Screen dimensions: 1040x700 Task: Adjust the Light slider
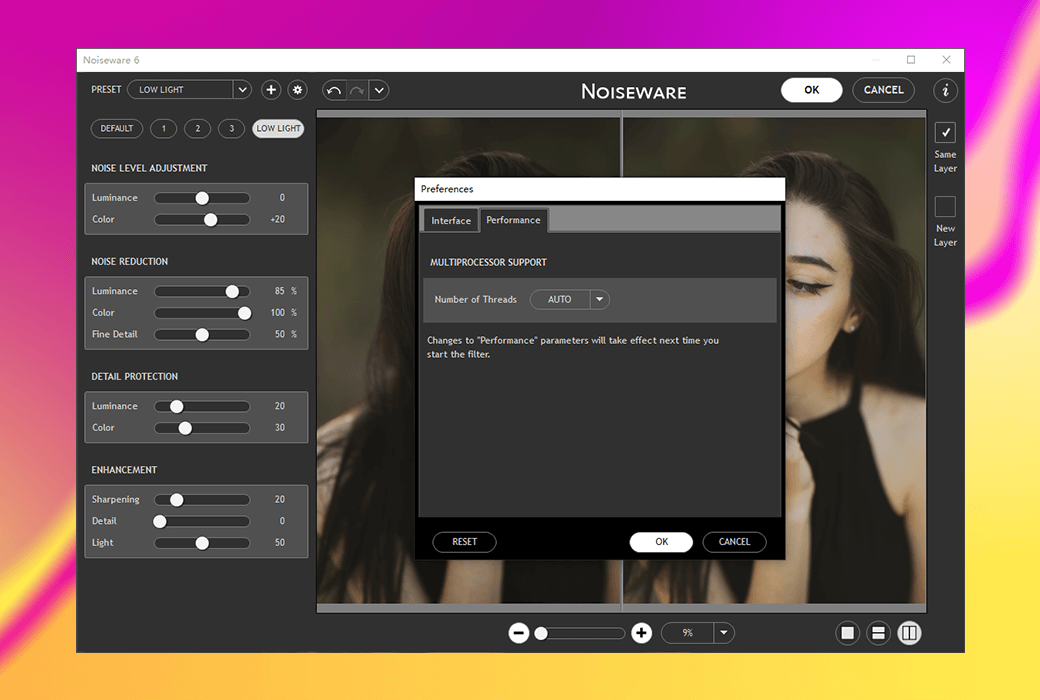click(202, 543)
